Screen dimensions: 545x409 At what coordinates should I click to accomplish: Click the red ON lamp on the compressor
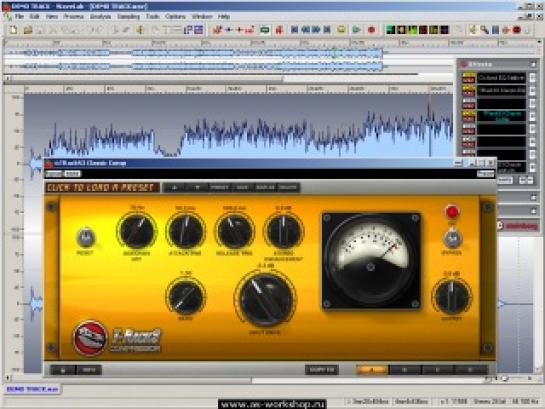pos(452,212)
